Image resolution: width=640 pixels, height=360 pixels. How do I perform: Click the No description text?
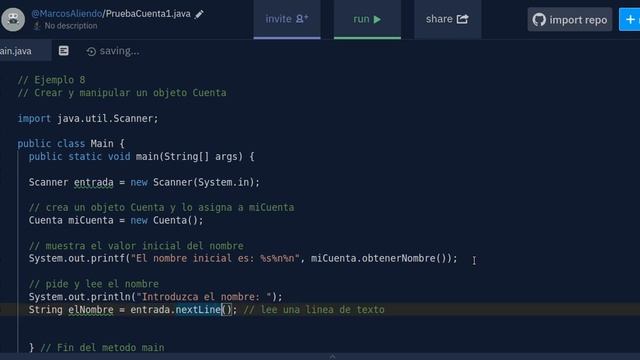[x=71, y=26]
